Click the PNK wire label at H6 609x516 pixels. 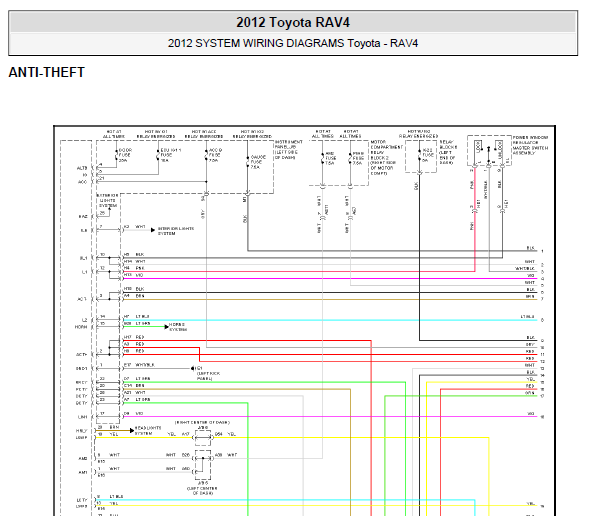pos(140,268)
